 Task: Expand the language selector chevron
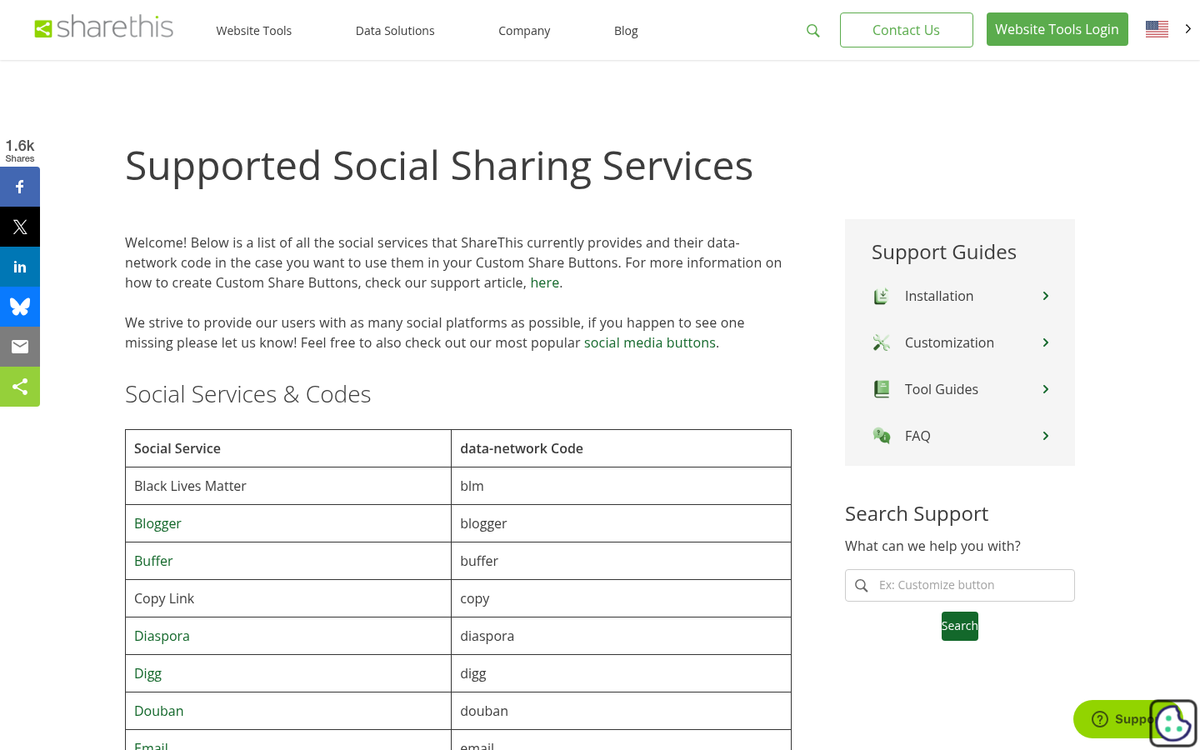[1189, 29]
